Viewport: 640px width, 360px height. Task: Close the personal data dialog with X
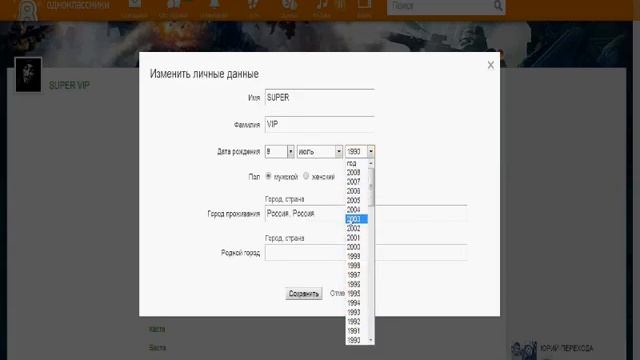coord(490,65)
